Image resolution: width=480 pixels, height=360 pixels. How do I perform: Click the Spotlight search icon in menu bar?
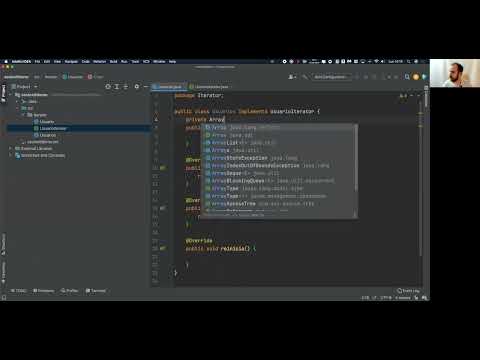[x=408, y=62]
